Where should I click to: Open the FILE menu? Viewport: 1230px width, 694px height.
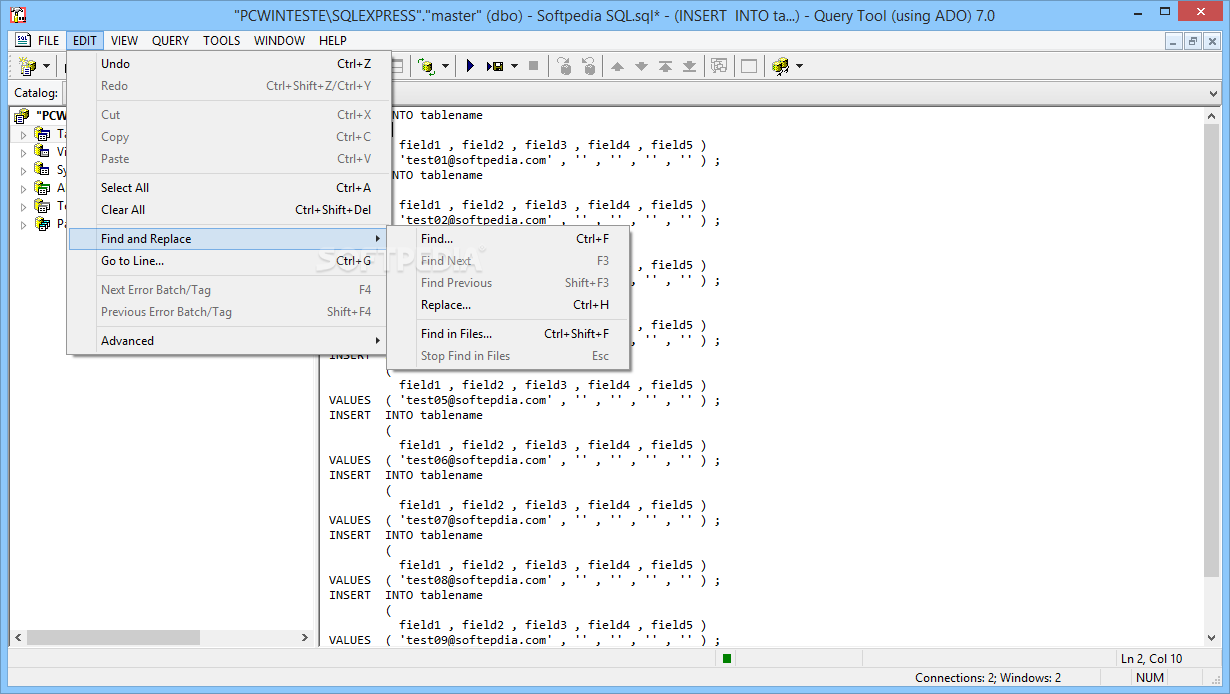49,40
